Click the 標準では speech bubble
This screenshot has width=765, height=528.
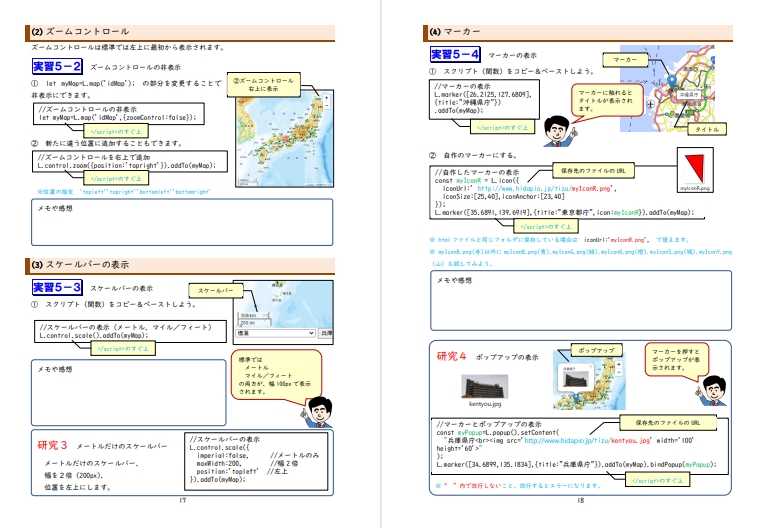click(276, 375)
